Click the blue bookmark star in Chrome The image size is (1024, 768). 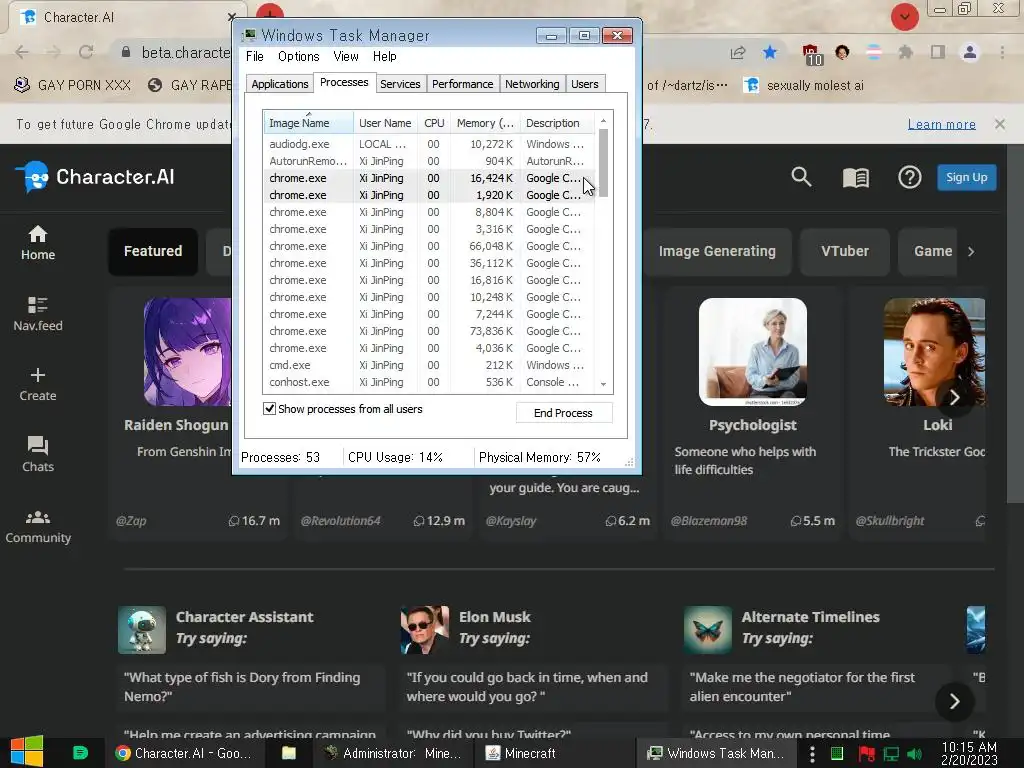point(770,52)
